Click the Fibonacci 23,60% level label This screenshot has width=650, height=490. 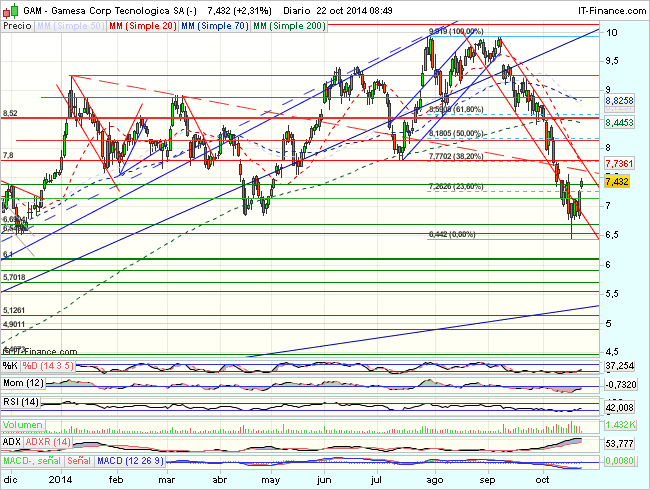click(456, 187)
